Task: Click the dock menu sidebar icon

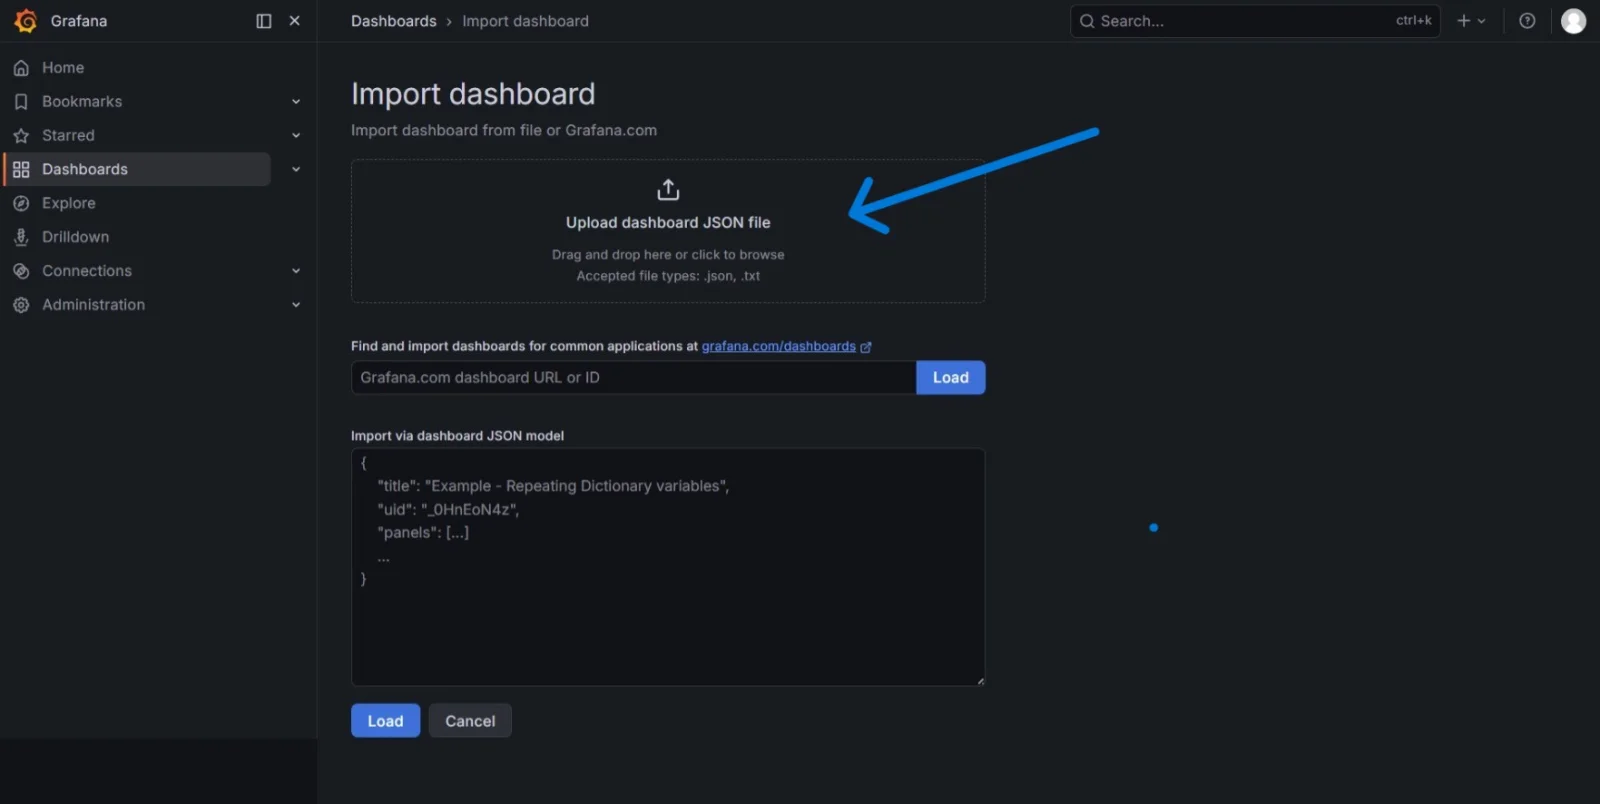Action: click(264, 21)
